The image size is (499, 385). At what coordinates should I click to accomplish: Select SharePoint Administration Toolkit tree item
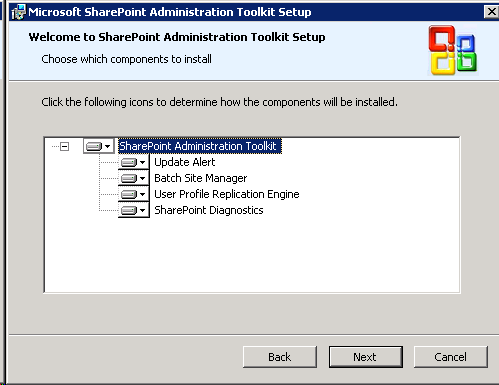[x=200, y=146]
